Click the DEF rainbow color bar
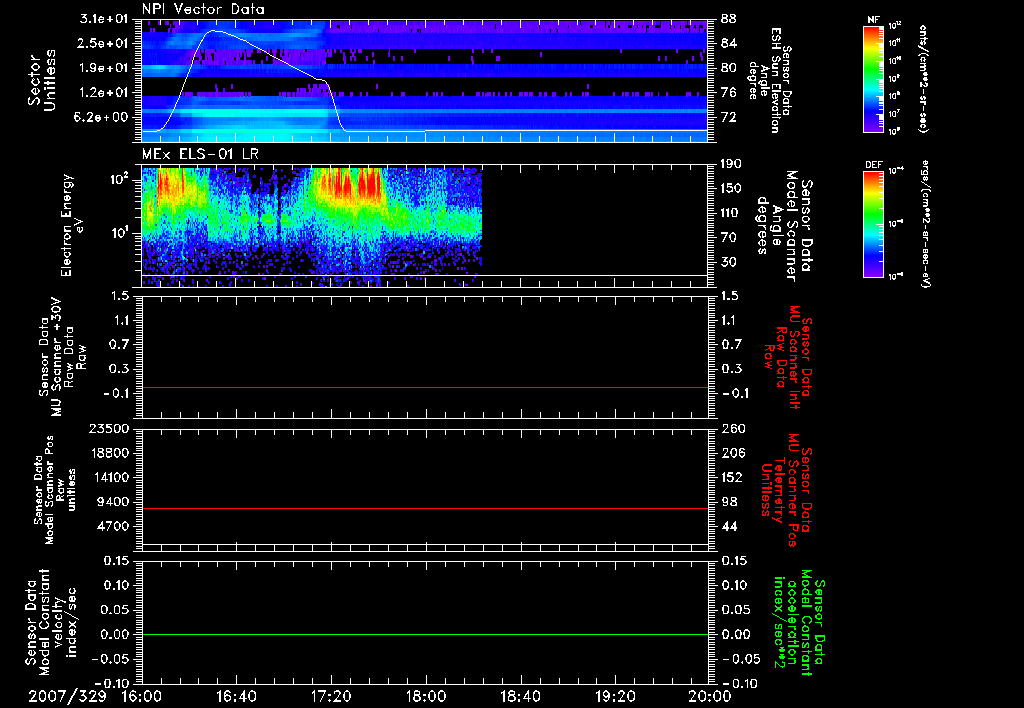 pyautogui.click(x=874, y=223)
